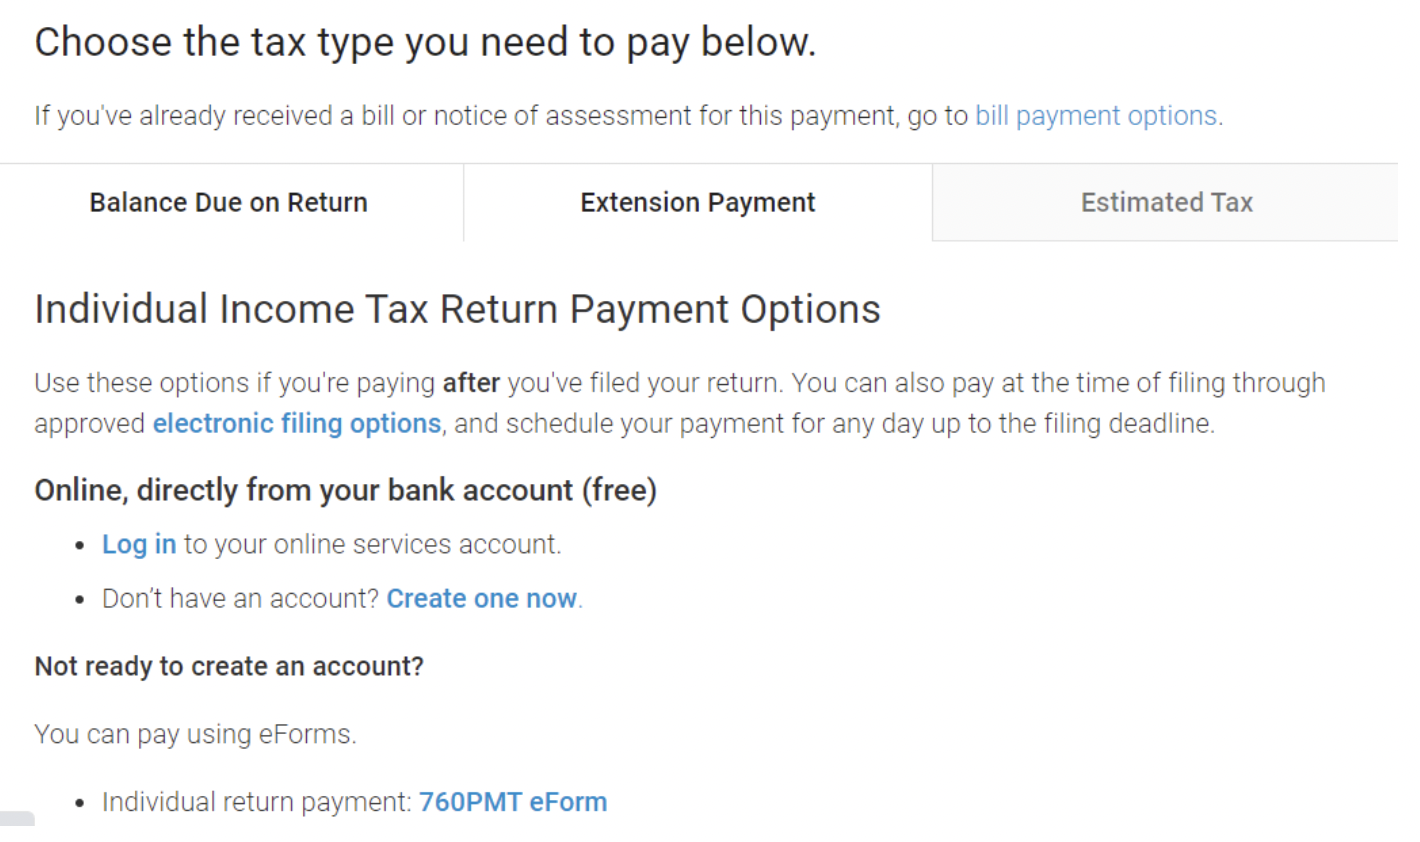The image size is (1420, 842).
Task: Click the gray widget at the bottom-left corner
Action: (17, 819)
